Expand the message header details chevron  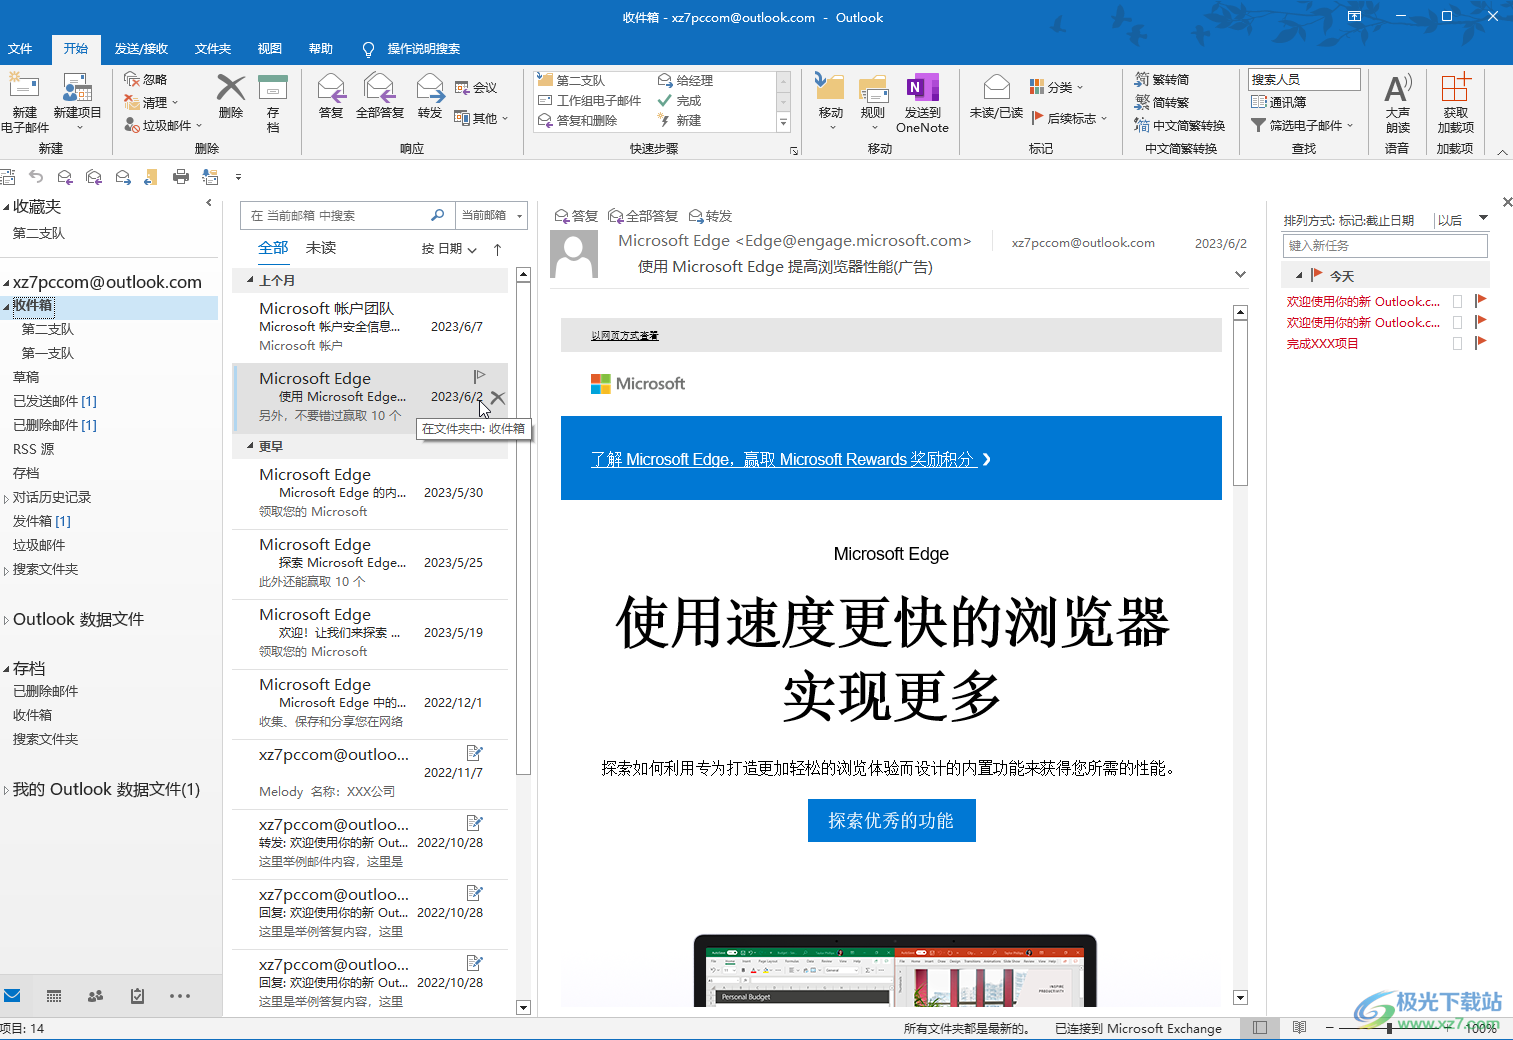[x=1240, y=274]
